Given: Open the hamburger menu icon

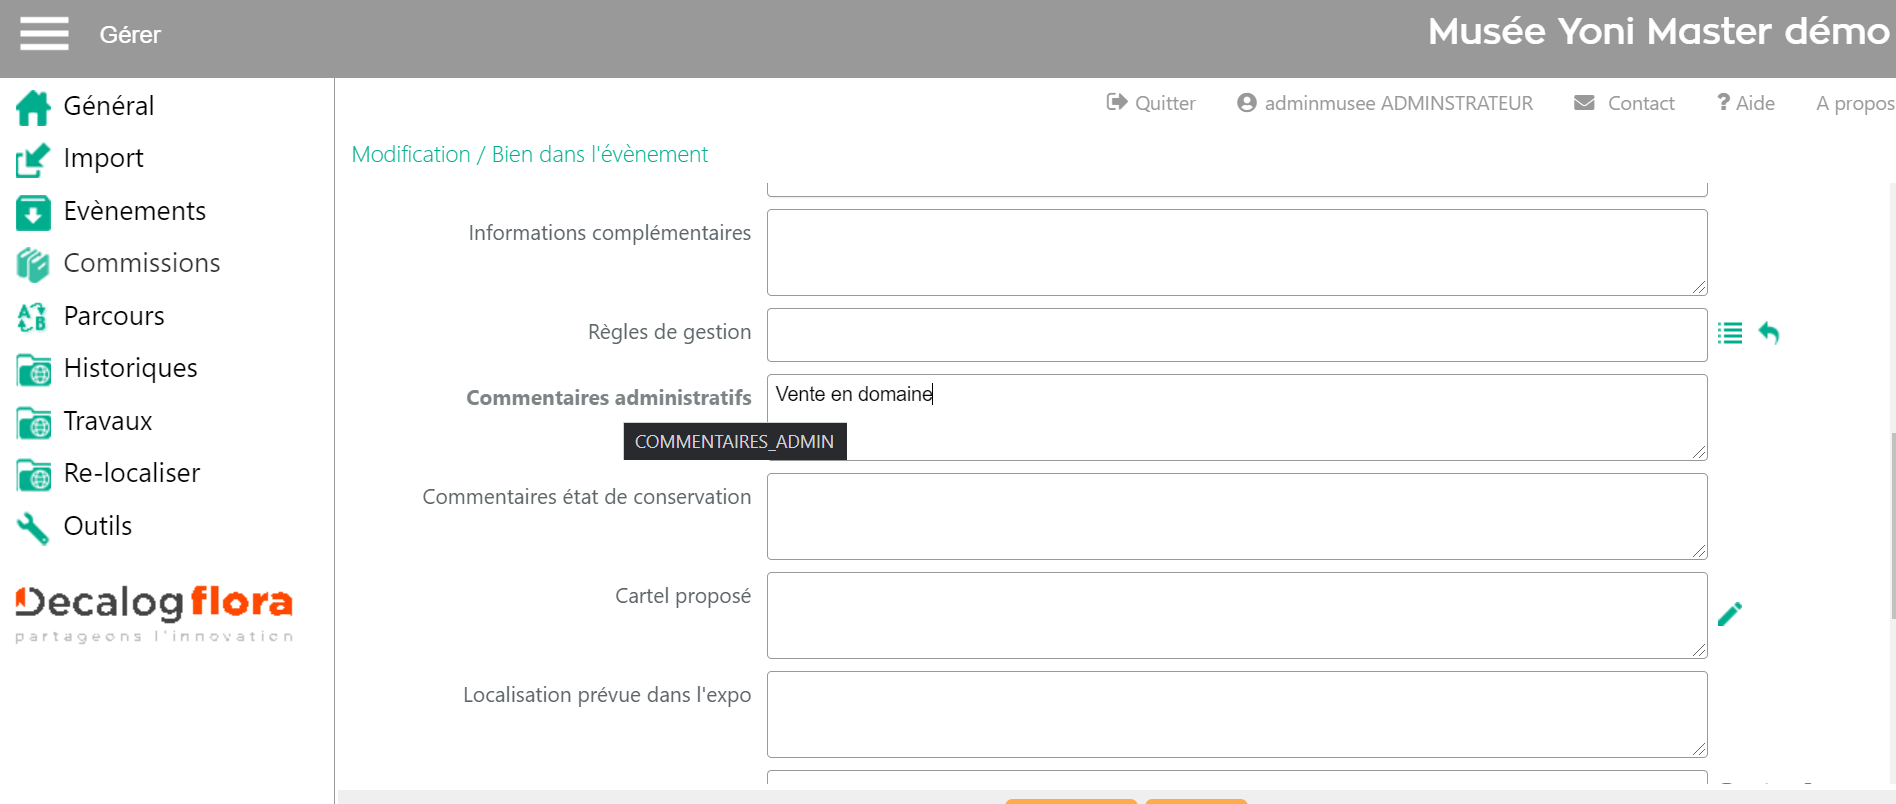Looking at the screenshot, I should [x=44, y=34].
